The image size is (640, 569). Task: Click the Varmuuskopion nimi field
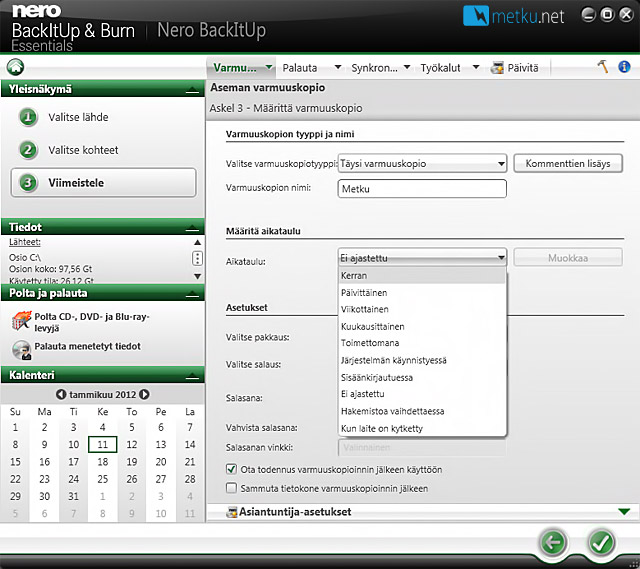coord(422,189)
